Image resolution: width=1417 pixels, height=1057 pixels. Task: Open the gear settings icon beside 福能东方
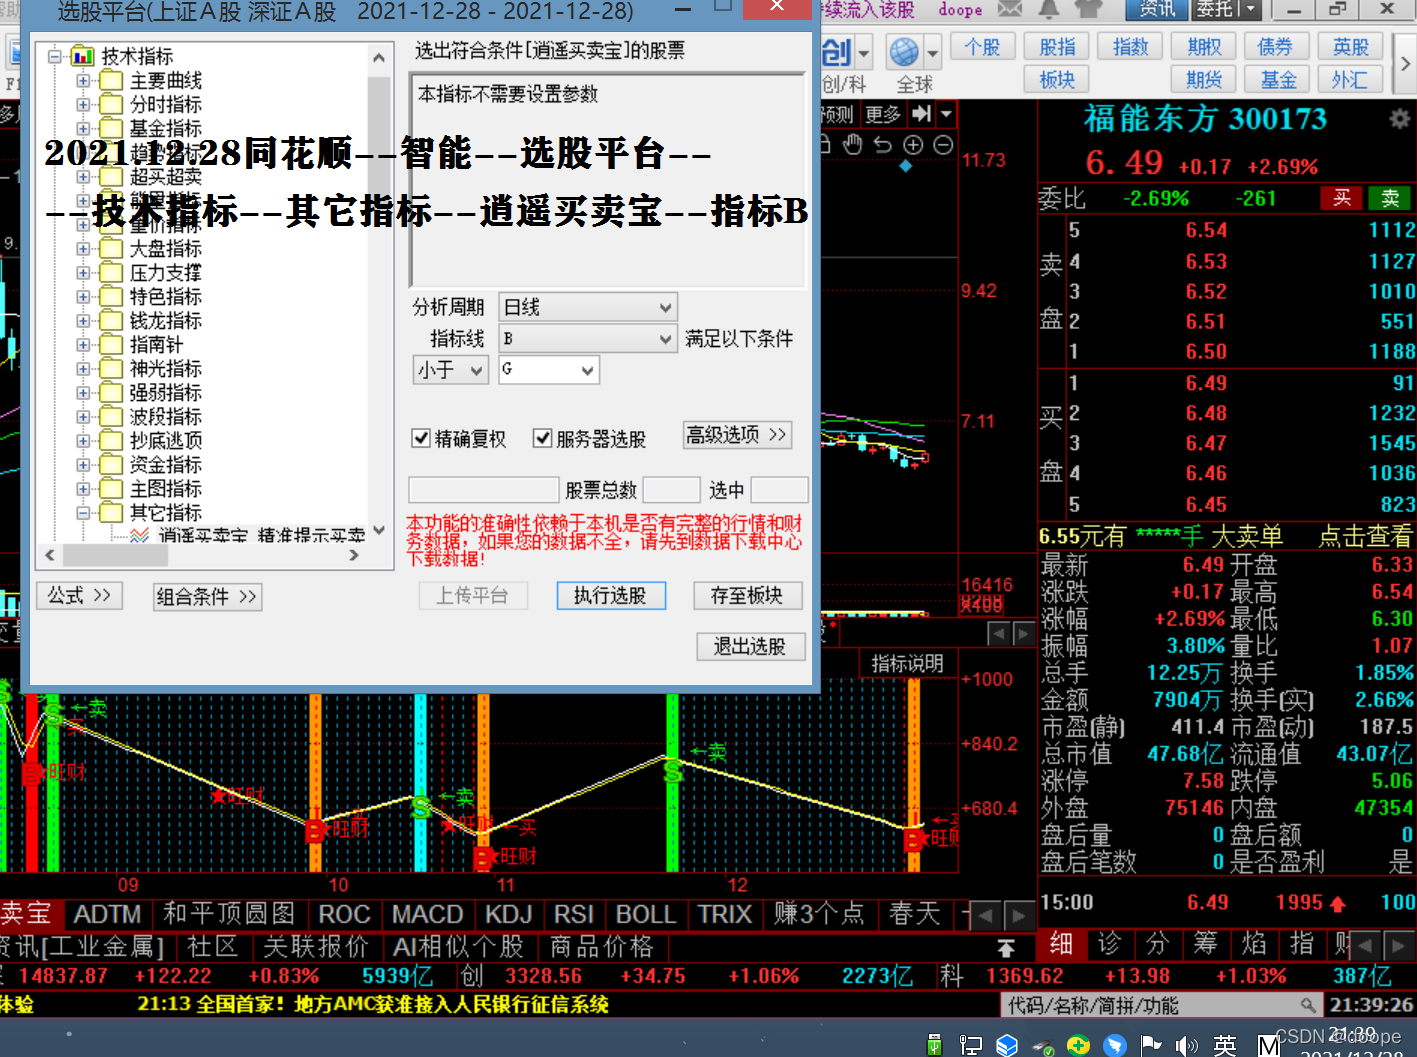[1399, 118]
